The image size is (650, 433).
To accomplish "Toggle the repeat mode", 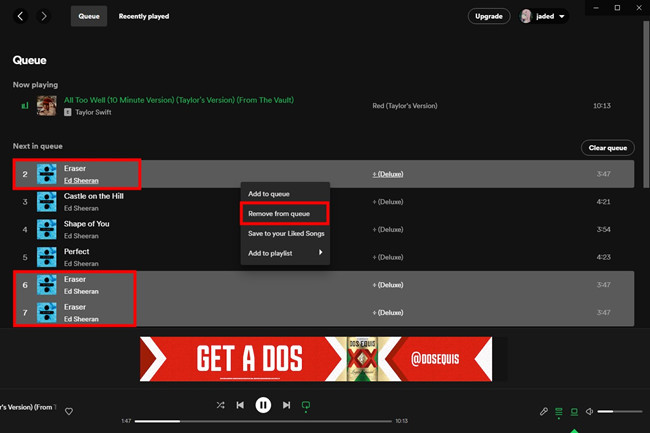I will click(306, 405).
